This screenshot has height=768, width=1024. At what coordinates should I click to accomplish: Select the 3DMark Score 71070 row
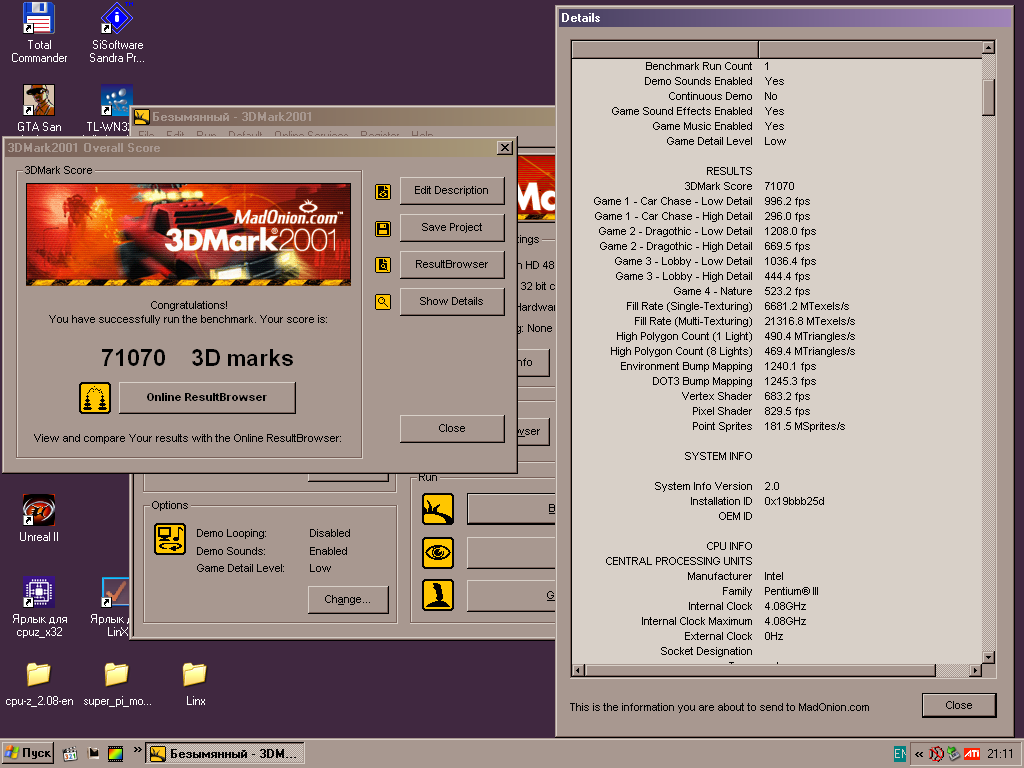(776, 186)
